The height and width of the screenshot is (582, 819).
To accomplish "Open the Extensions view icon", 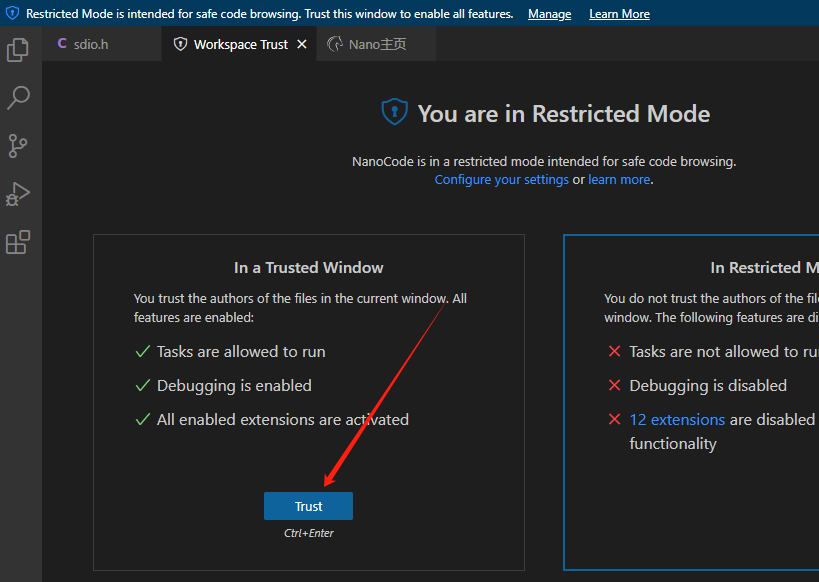I will (18, 242).
